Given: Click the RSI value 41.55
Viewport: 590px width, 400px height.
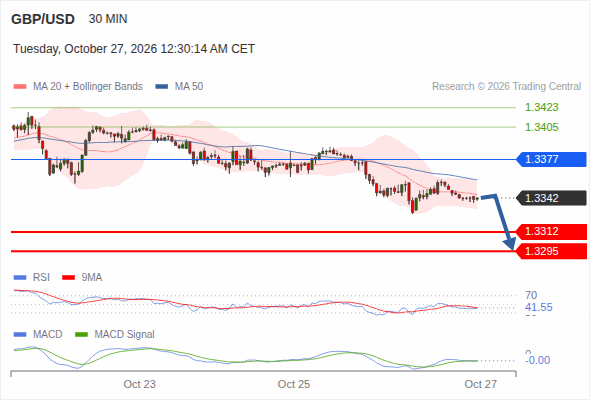Looking at the screenshot, I should 539,307.
